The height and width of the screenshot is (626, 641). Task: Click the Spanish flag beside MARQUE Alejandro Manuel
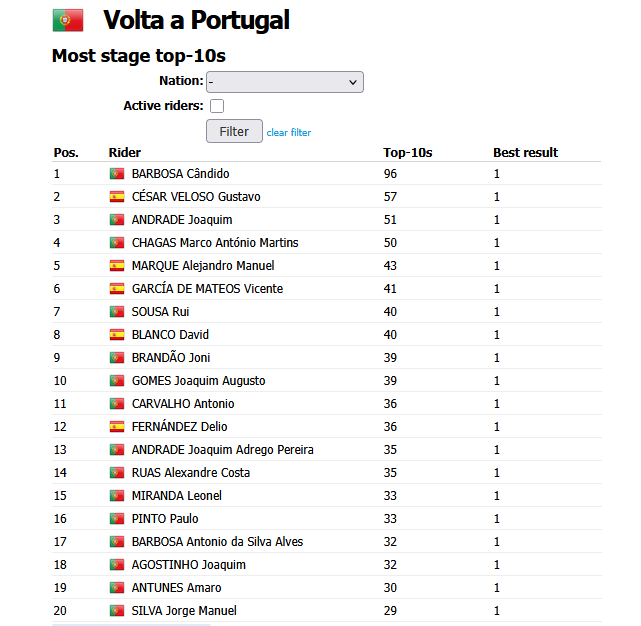(x=117, y=266)
